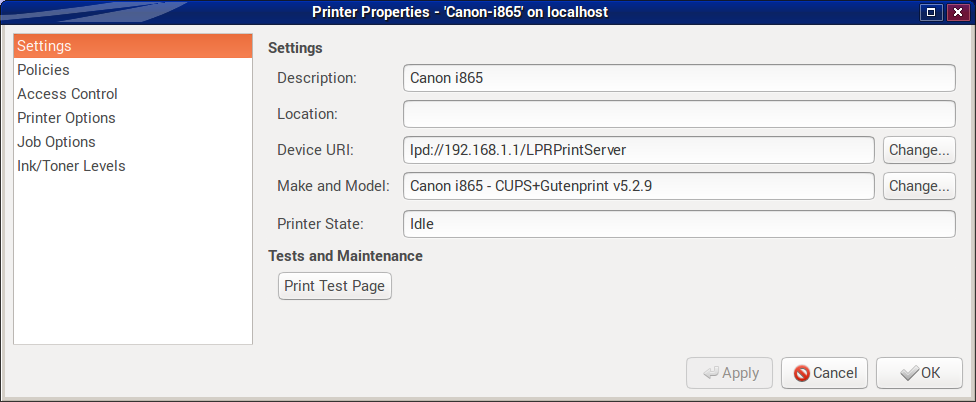This screenshot has width=976, height=402.
Task: Open Job Options in the sidebar
Action: [x=132, y=142]
